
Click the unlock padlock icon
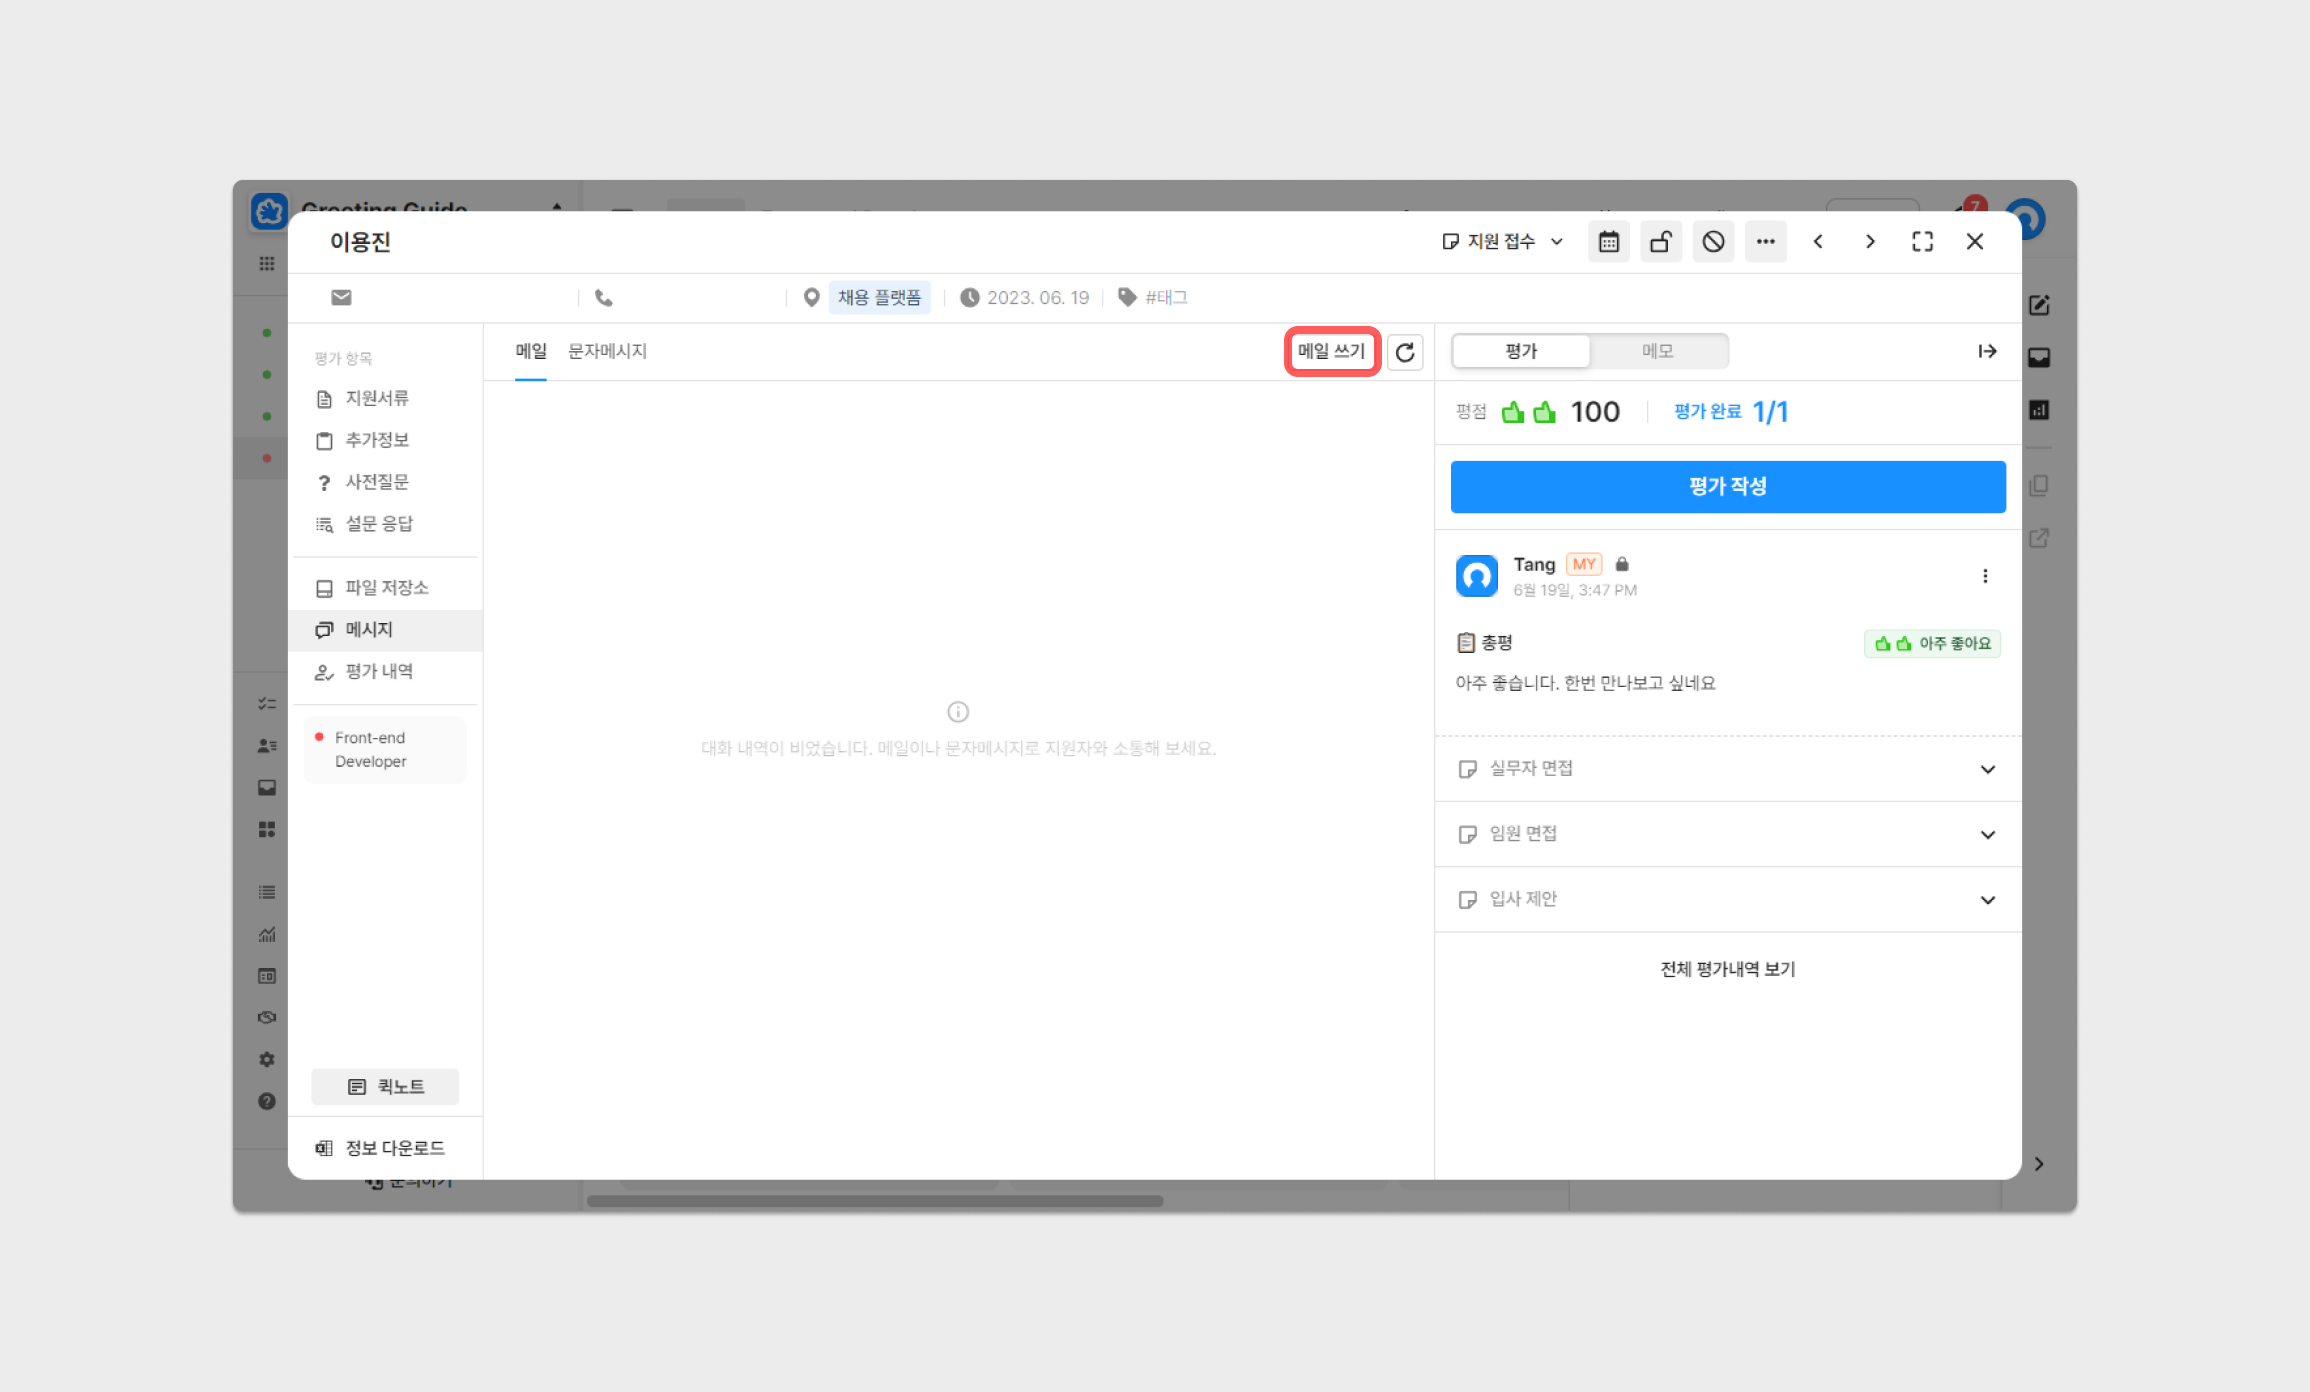[1660, 242]
